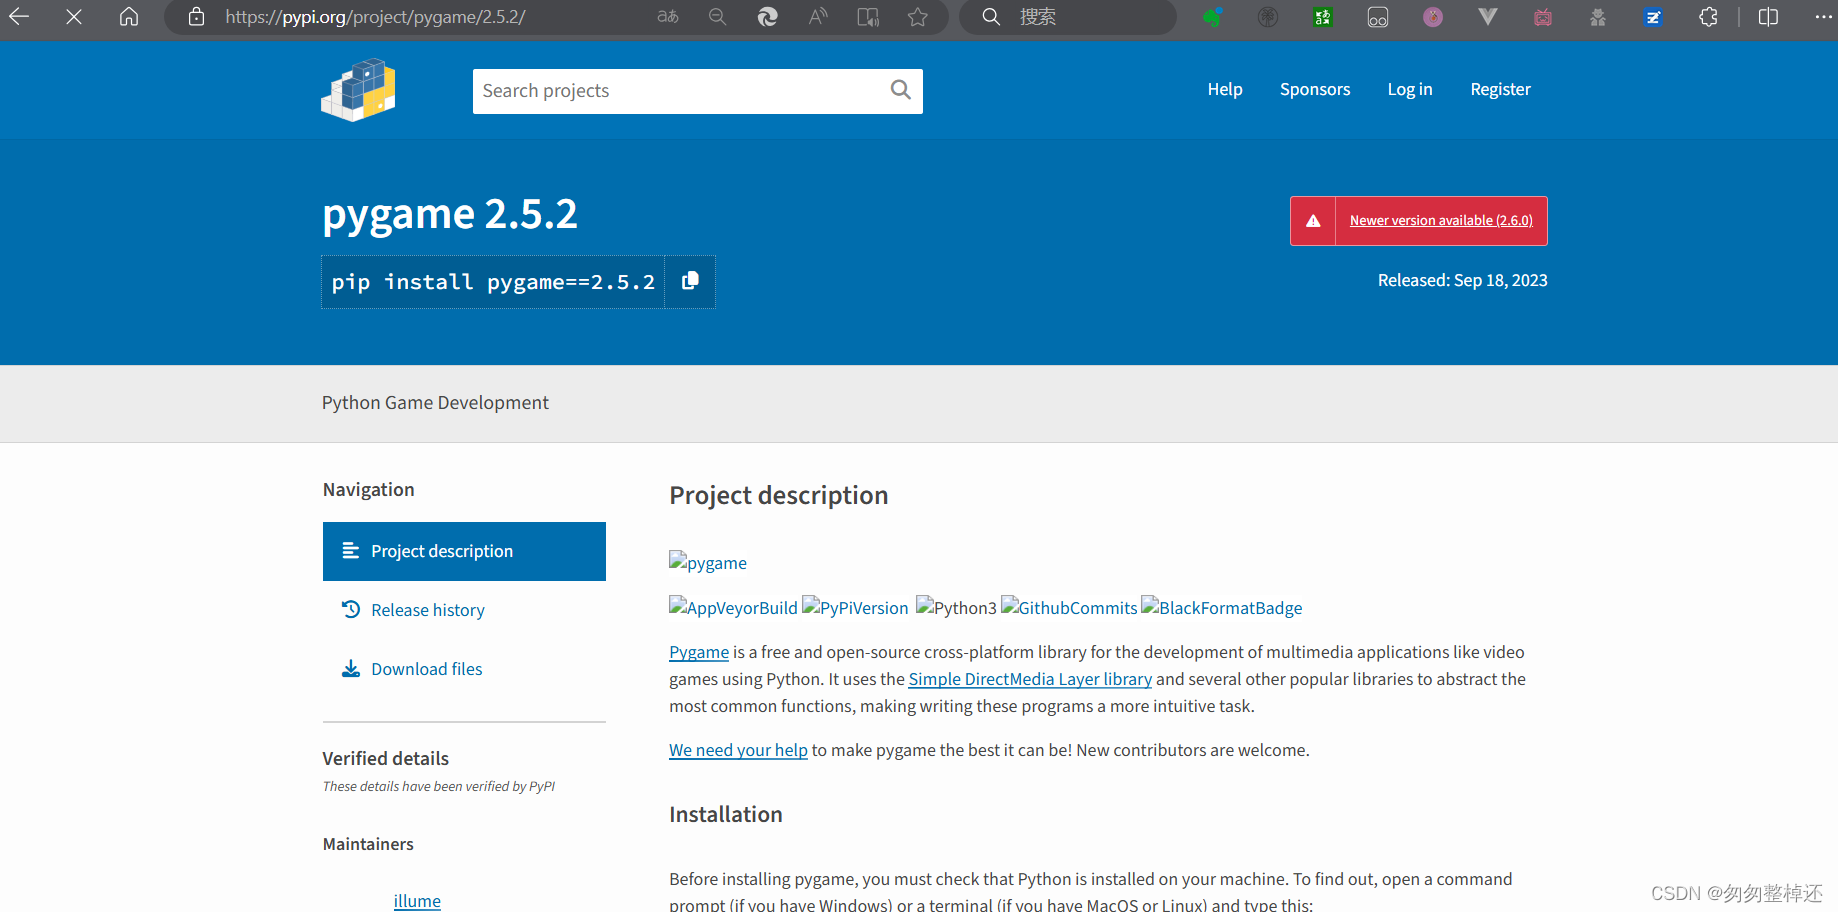The image size is (1838, 912).
Task: Open the We need your help link
Action: click(x=738, y=750)
